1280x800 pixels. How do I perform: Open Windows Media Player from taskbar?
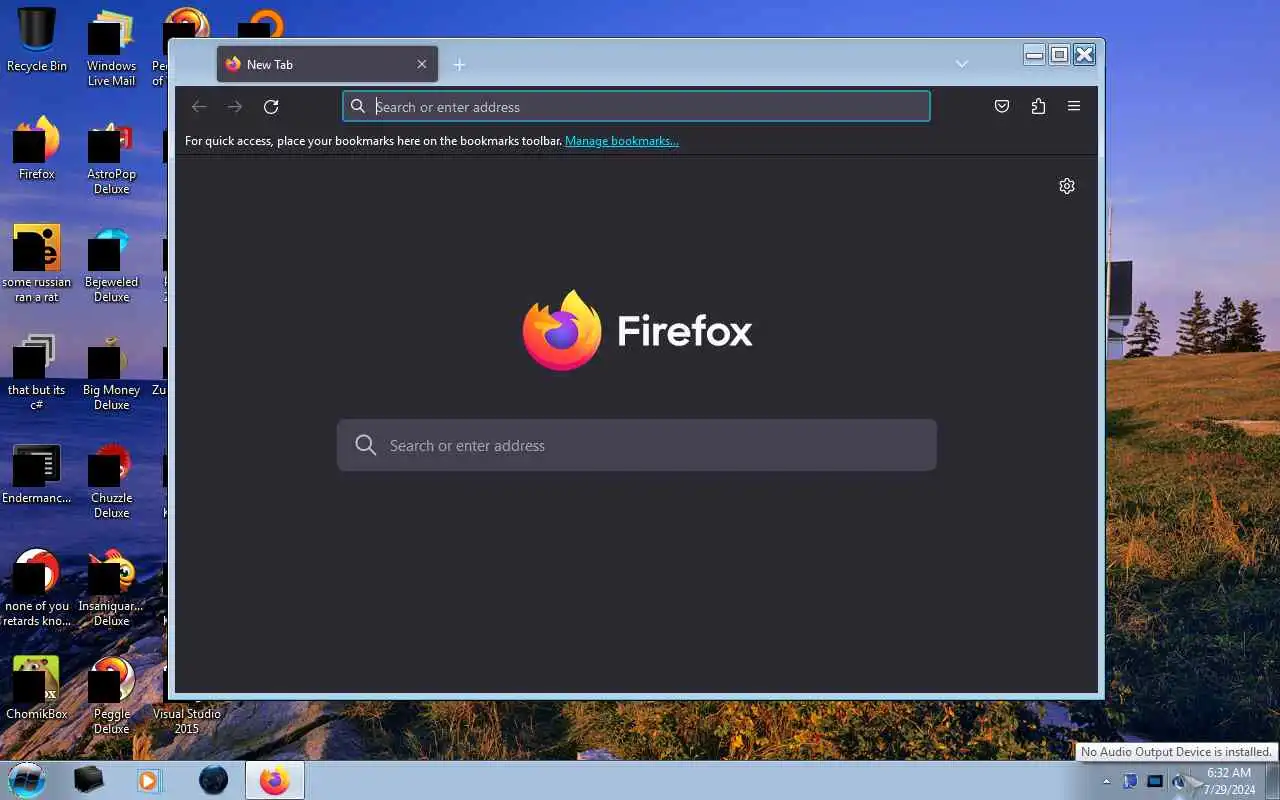point(149,780)
